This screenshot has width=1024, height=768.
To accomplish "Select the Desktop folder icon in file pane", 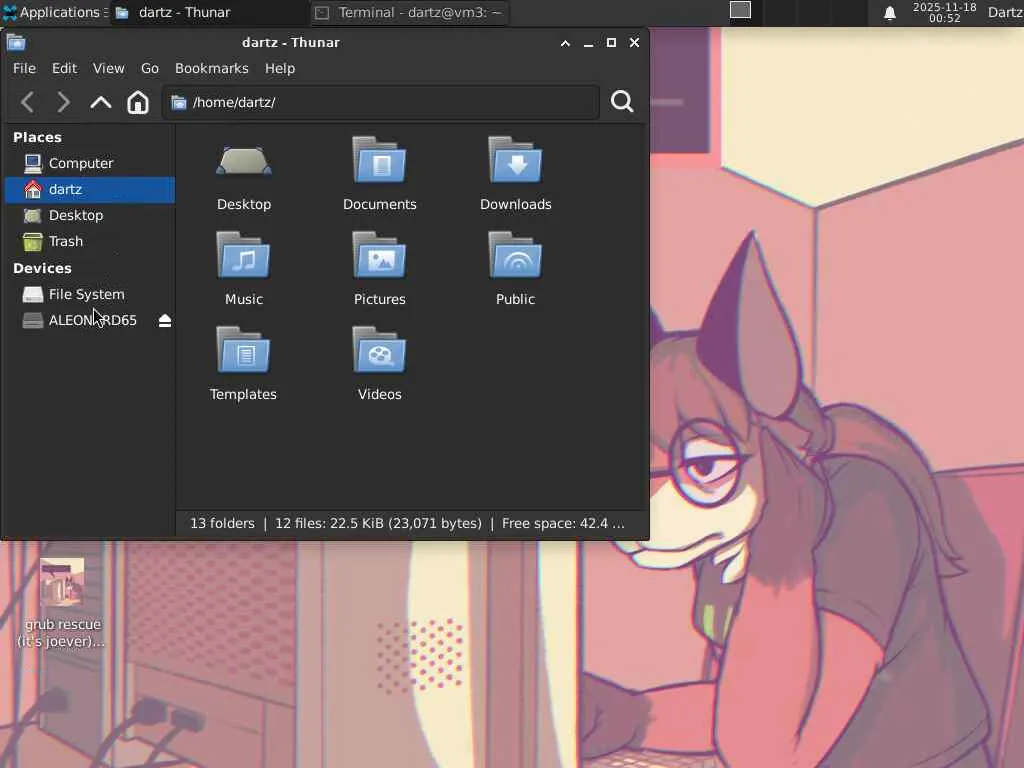I will pyautogui.click(x=244, y=161).
